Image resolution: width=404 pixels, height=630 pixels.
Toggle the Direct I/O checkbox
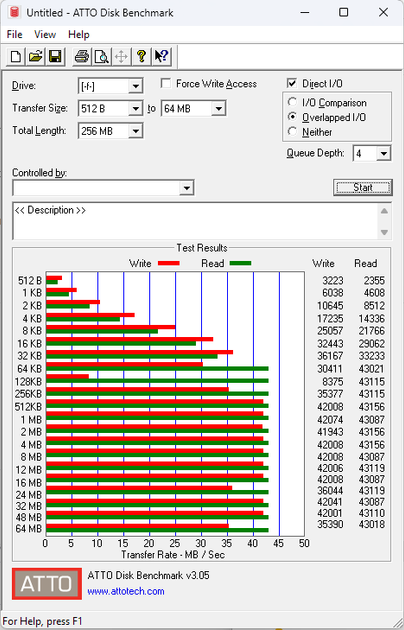coord(292,83)
